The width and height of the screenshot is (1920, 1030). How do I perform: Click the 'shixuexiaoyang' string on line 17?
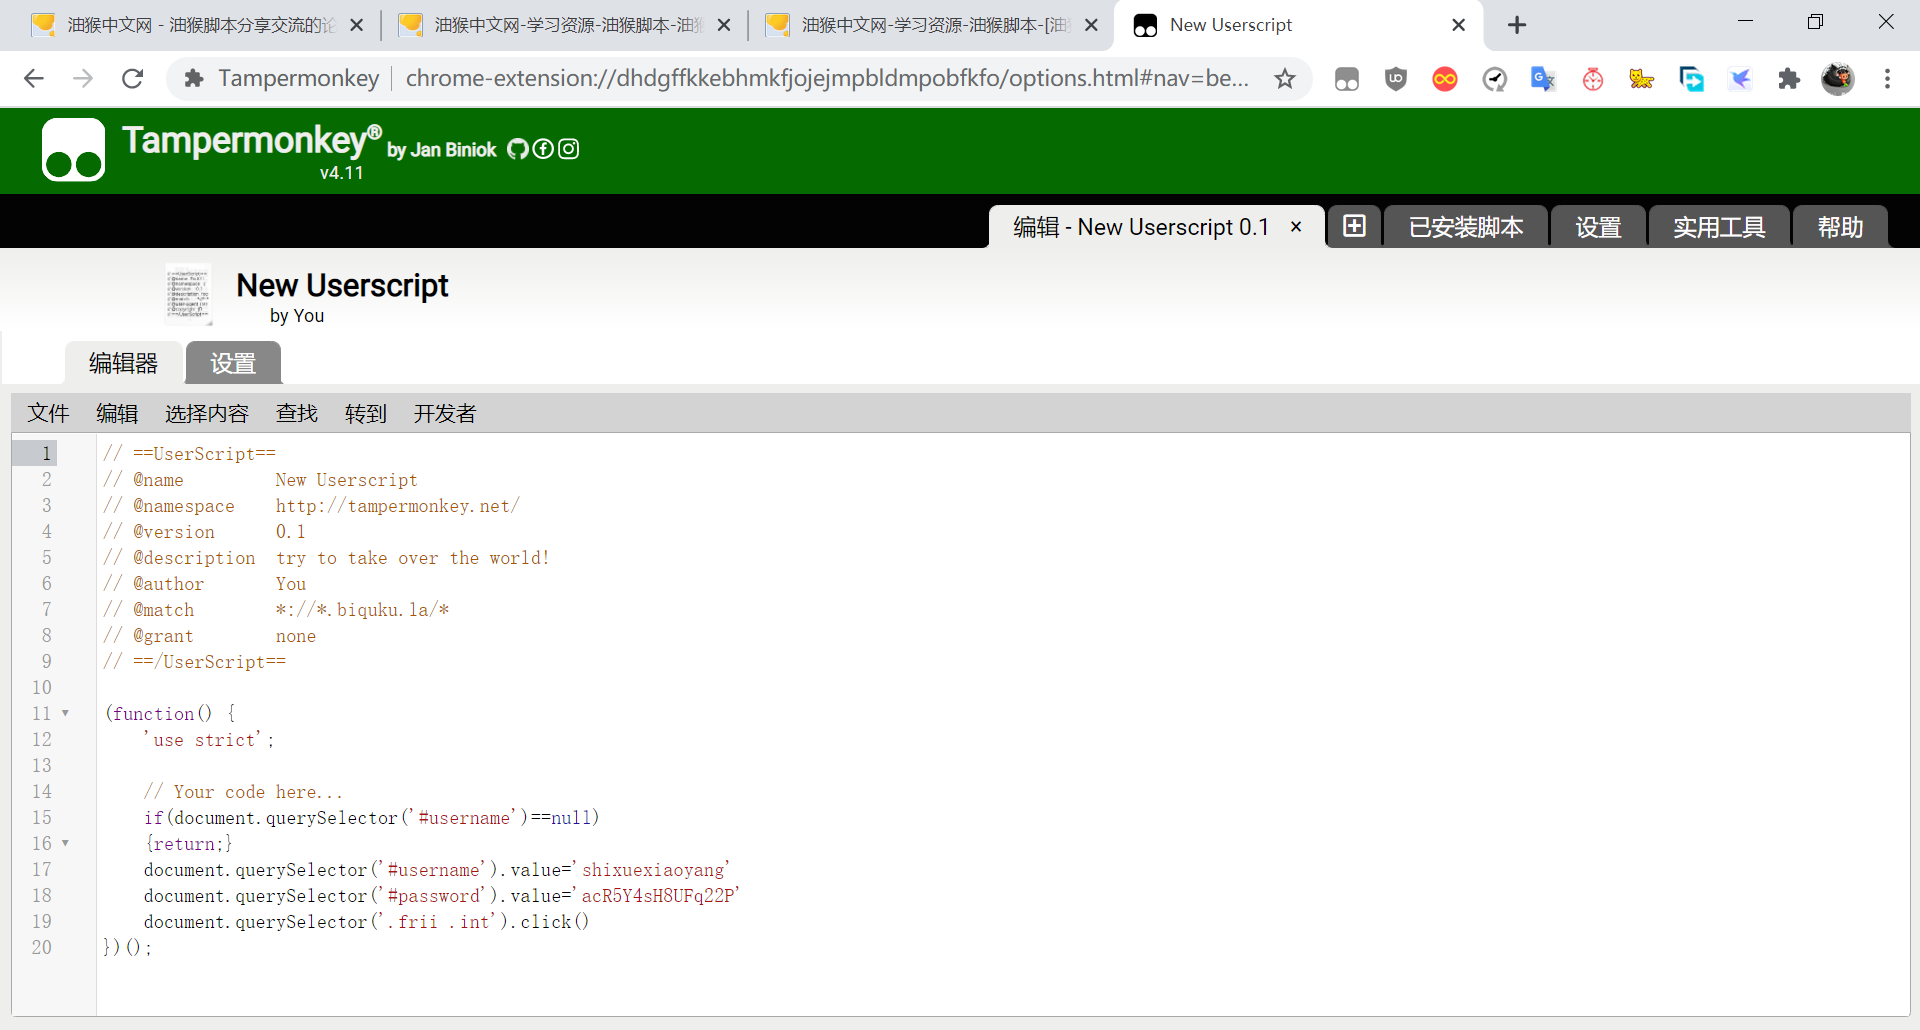pyautogui.click(x=656, y=870)
